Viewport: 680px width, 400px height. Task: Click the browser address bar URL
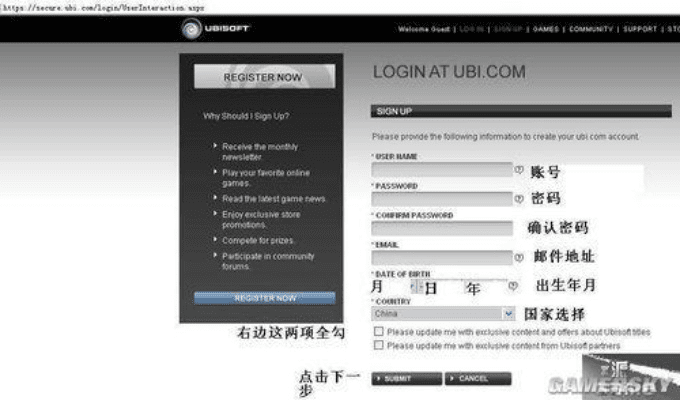[103, 7]
